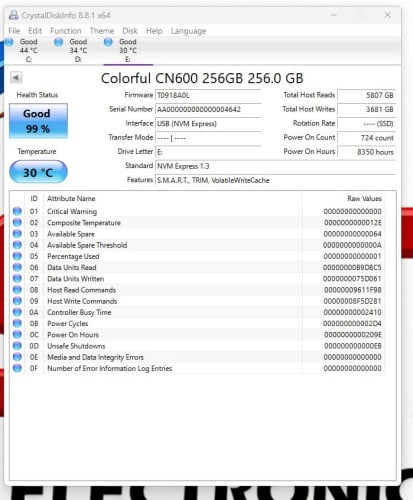Click the Power On Count value 724 count

point(367,138)
